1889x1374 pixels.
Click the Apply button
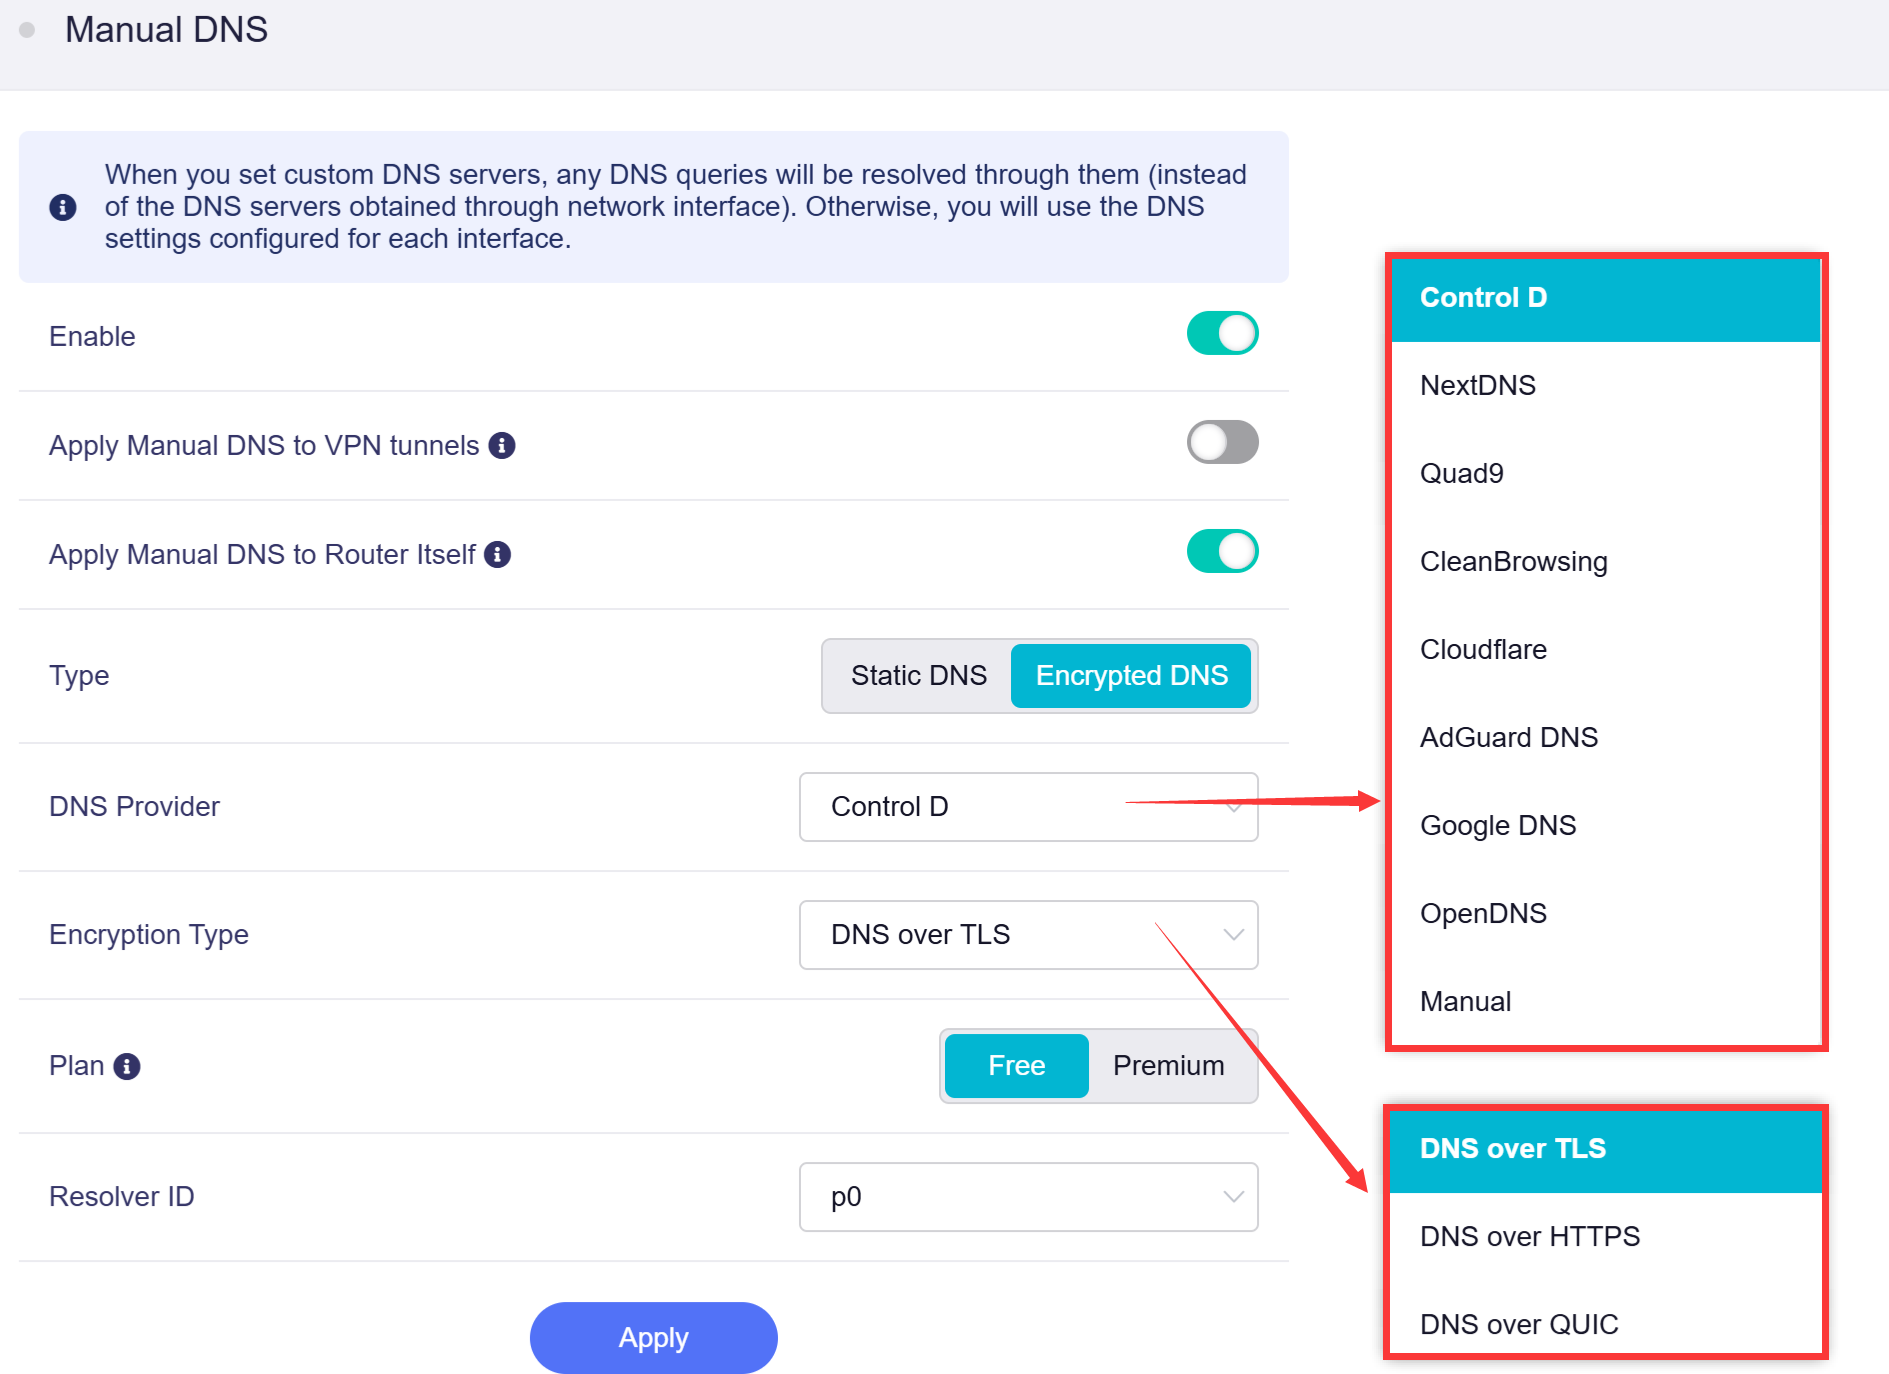pos(653,1338)
